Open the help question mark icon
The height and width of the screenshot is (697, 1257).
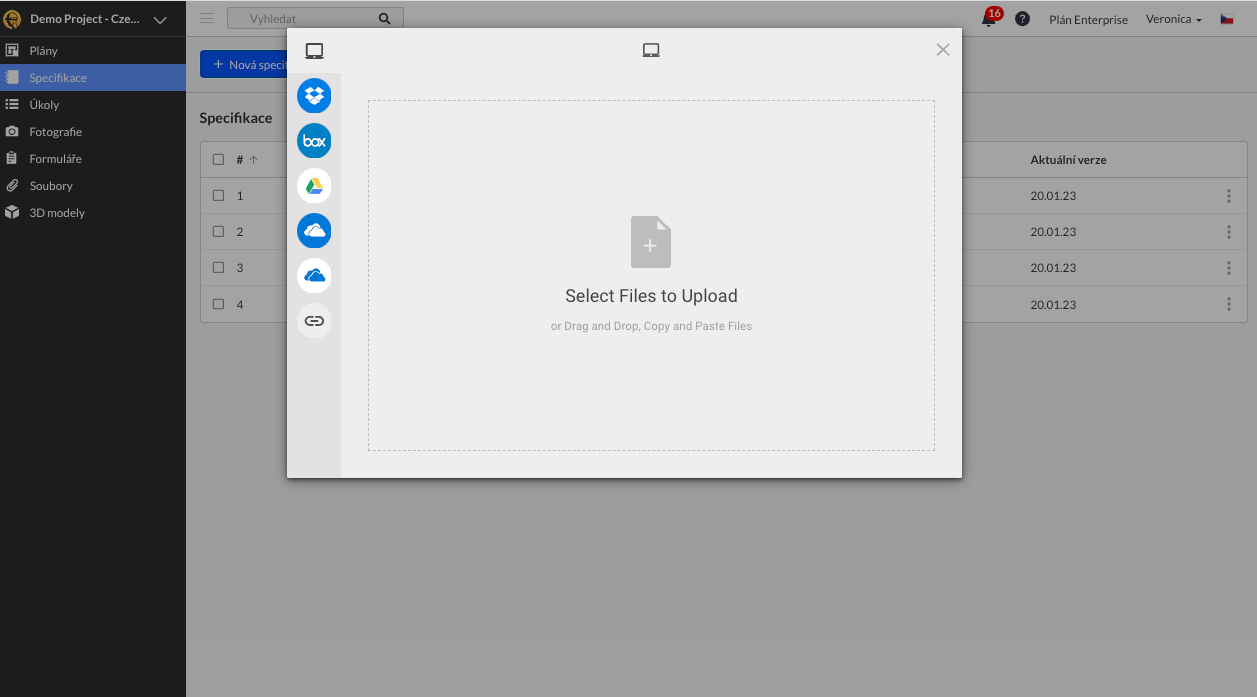pos(1022,19)
